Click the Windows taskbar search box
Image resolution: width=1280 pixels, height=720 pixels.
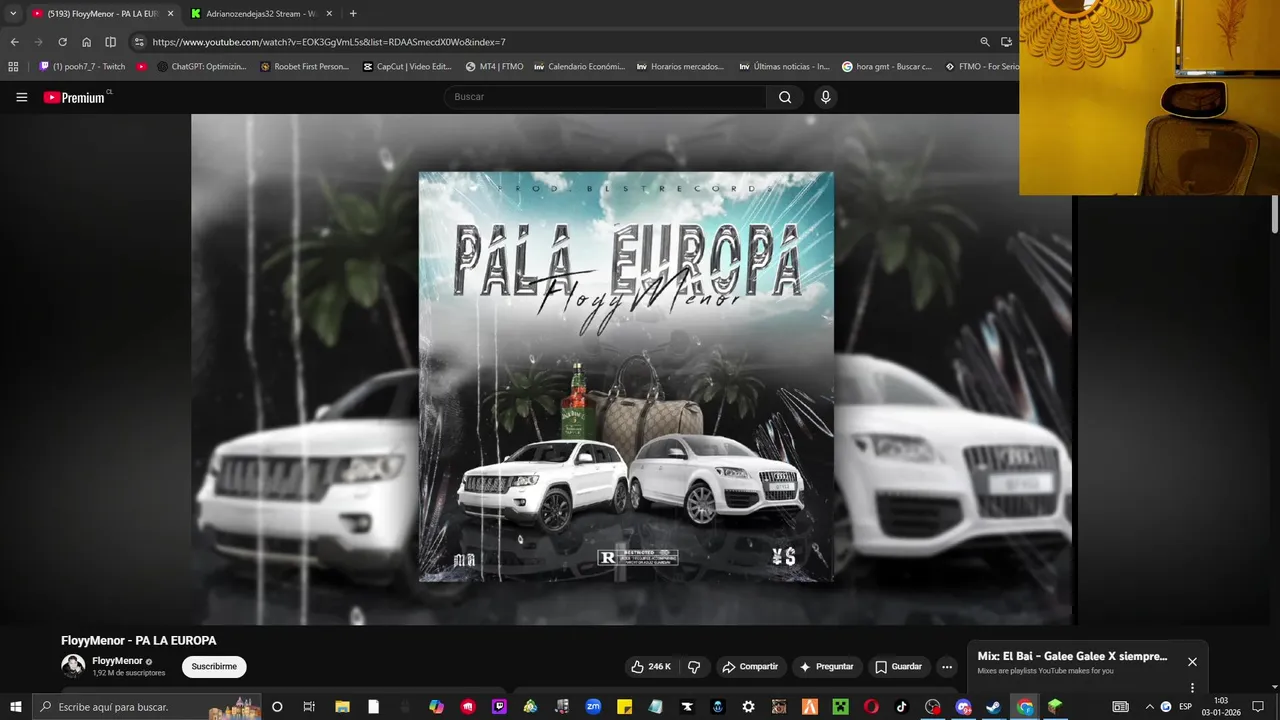coord(146,707)
